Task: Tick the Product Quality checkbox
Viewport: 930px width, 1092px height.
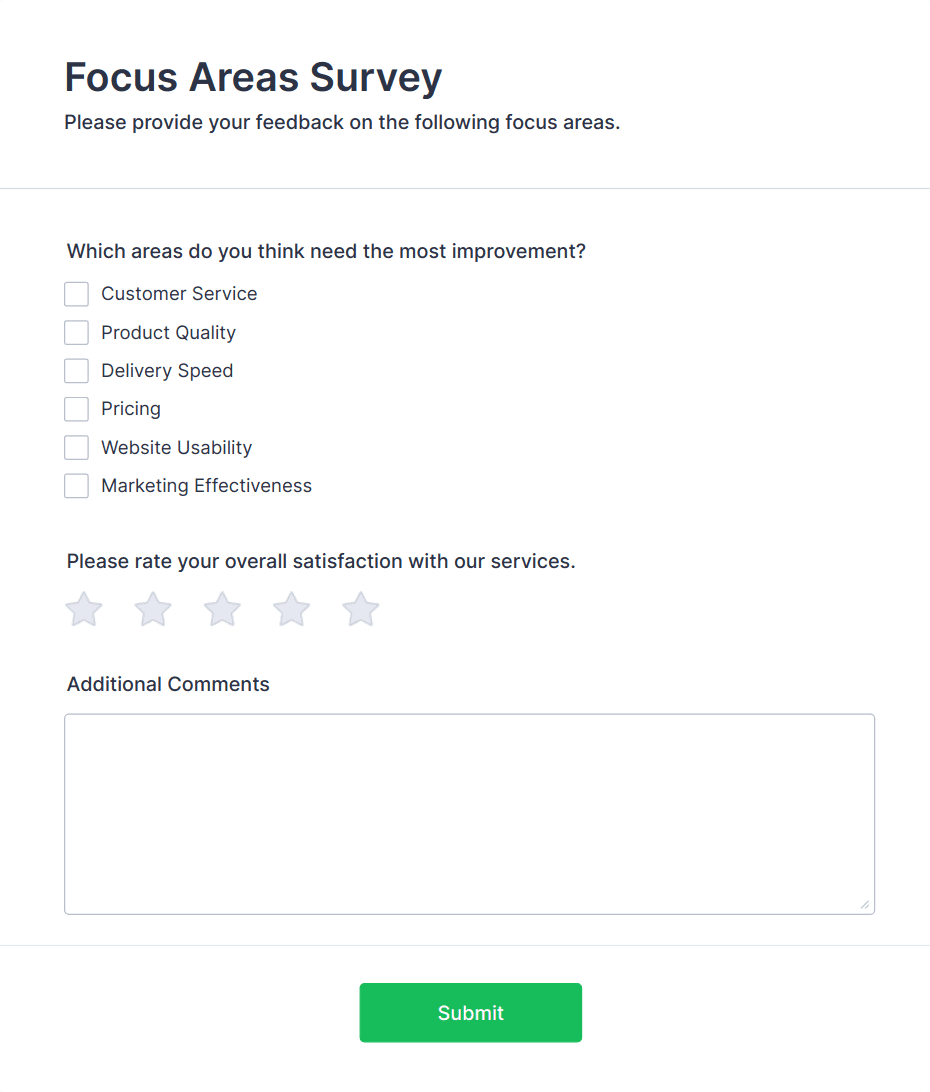Action: click(x=77, y=333)
